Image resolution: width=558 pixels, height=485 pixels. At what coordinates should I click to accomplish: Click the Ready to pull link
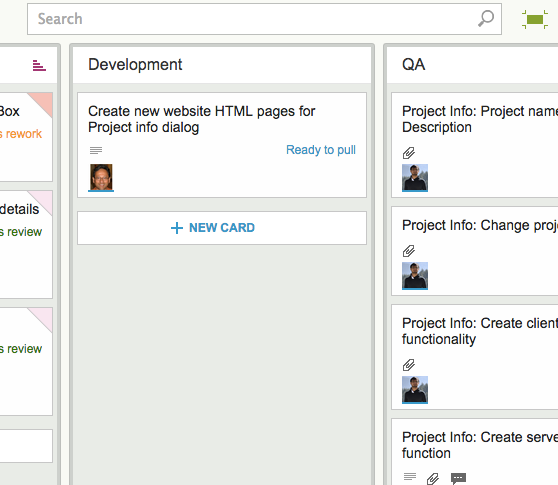(321, 150)
